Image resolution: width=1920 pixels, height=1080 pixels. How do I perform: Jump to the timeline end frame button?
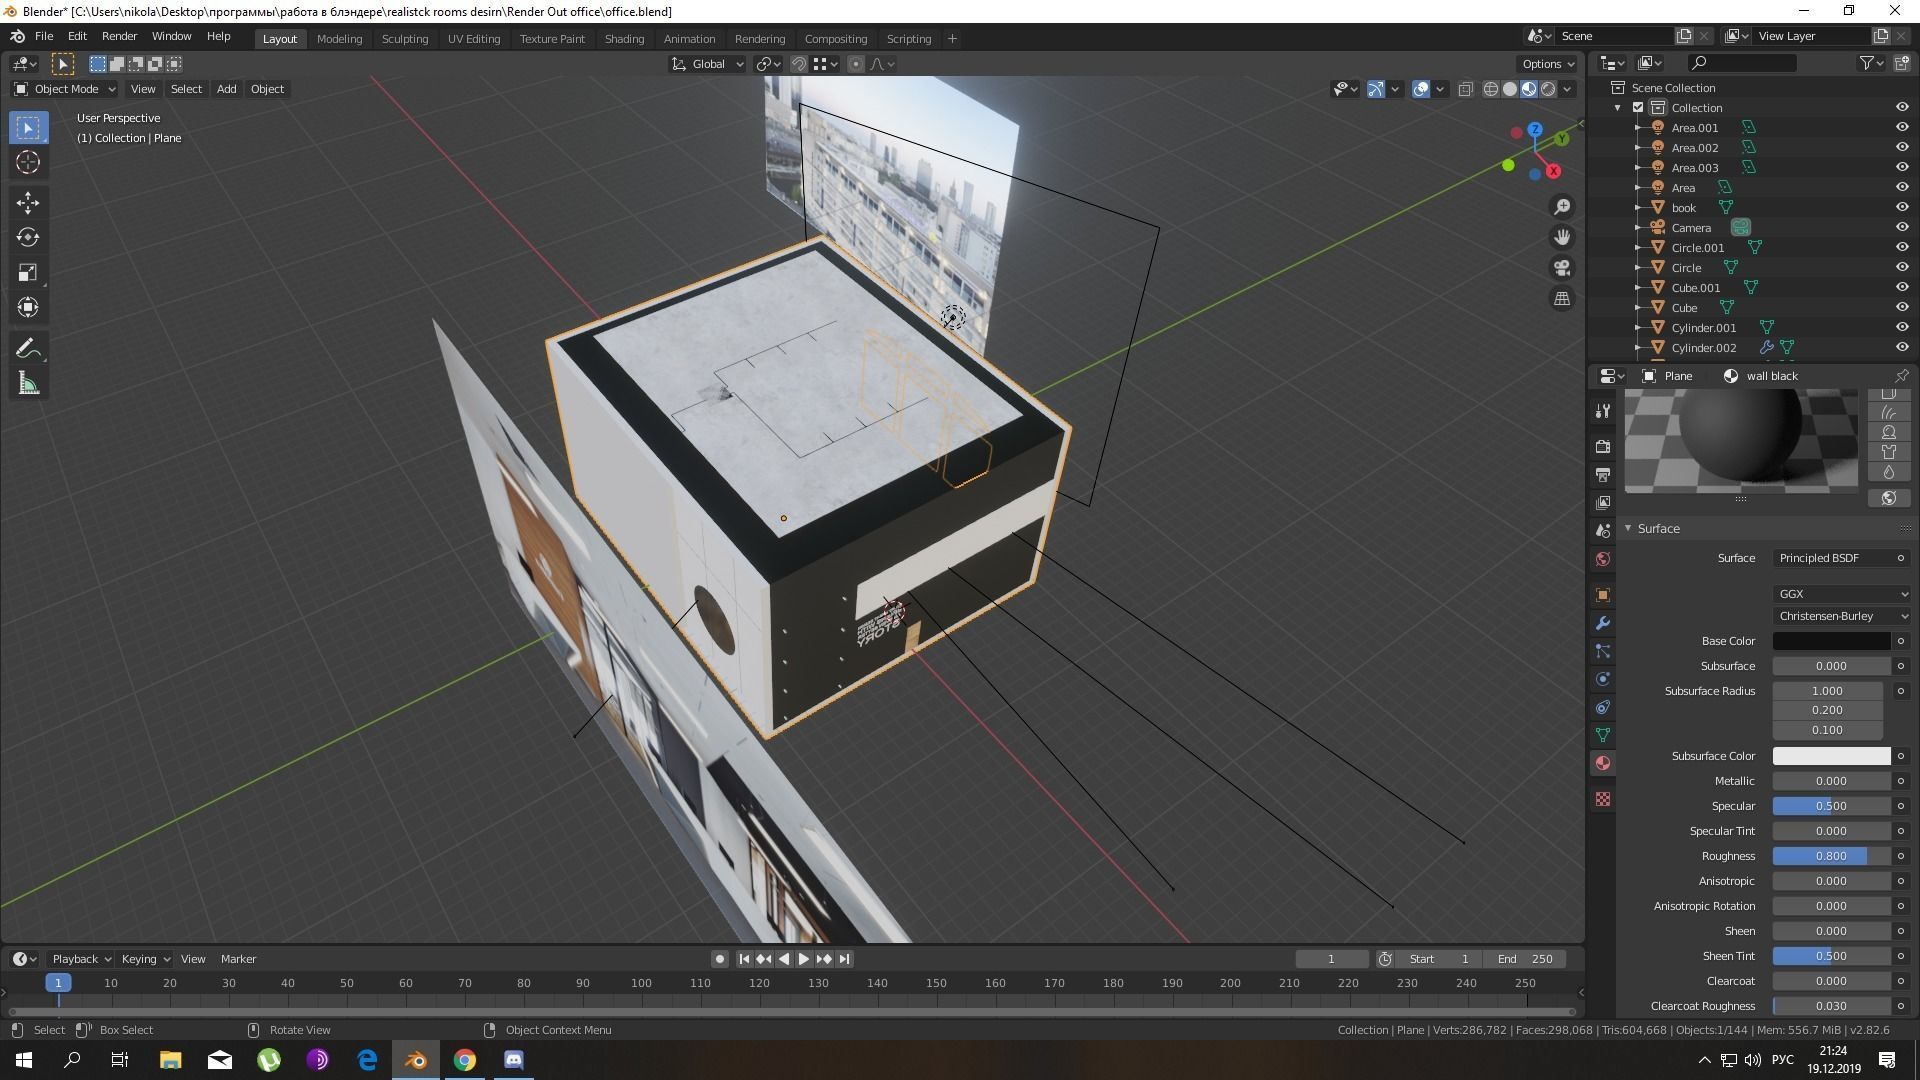point(844,959)
